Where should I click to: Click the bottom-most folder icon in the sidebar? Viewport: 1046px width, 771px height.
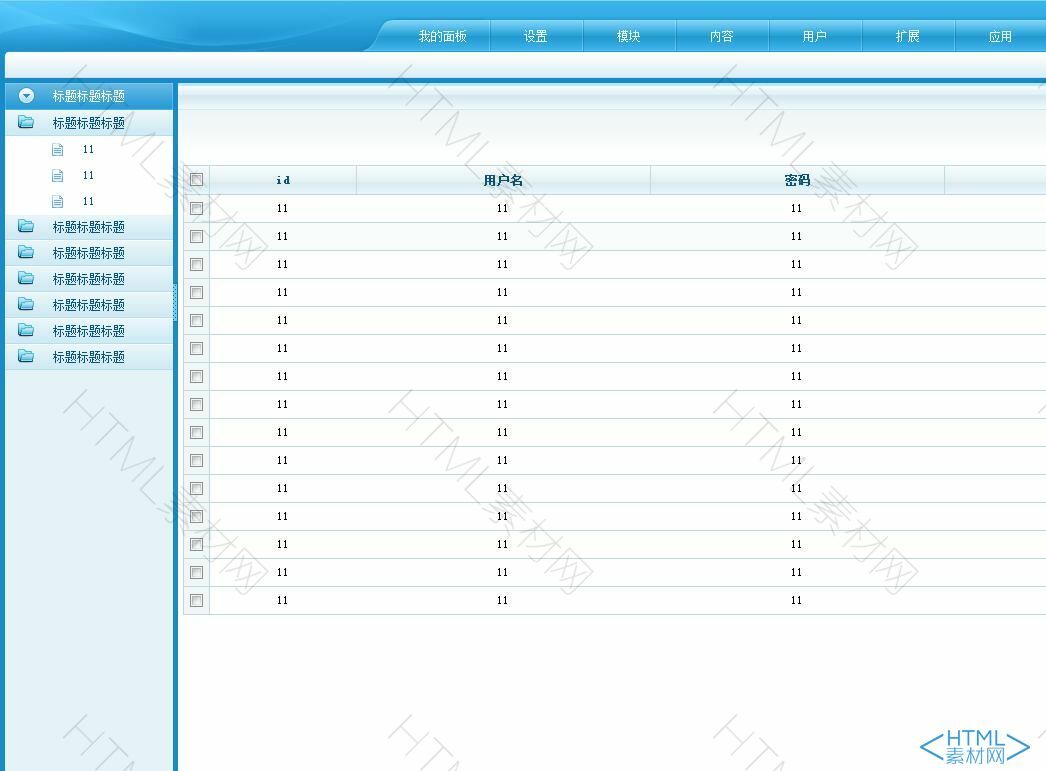(x=26, y=356)
